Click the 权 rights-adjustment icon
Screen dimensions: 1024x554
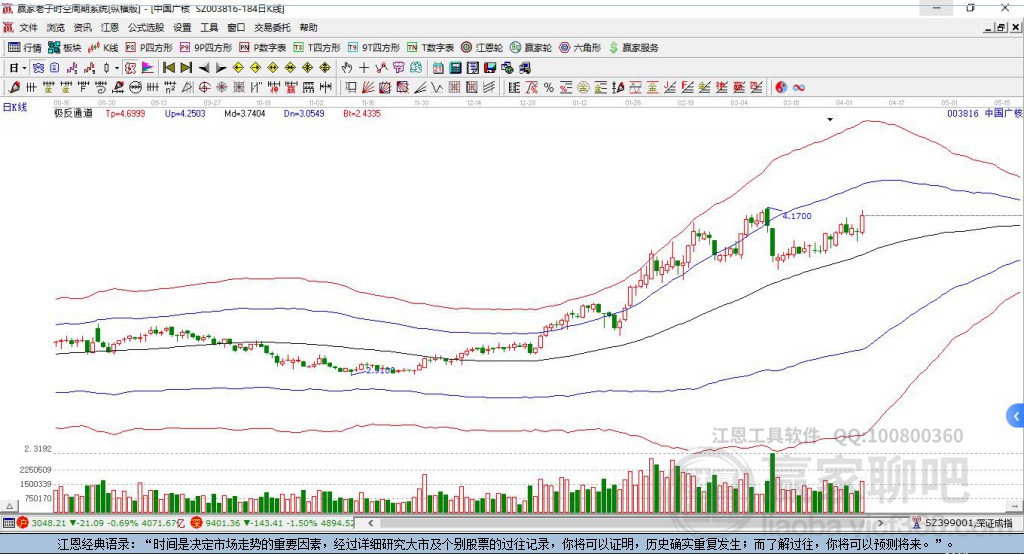(131, 68)
